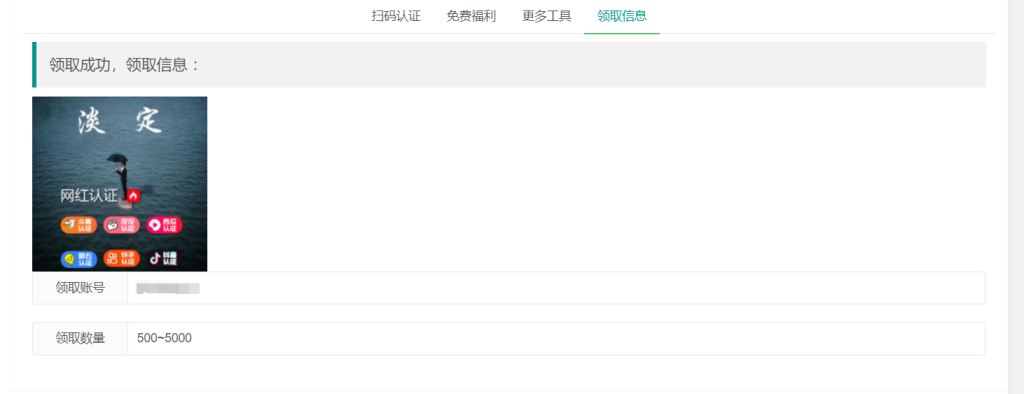Click the red flame icon beside 网红认证
Screen dimensions: 1024x394
[134, 195]
